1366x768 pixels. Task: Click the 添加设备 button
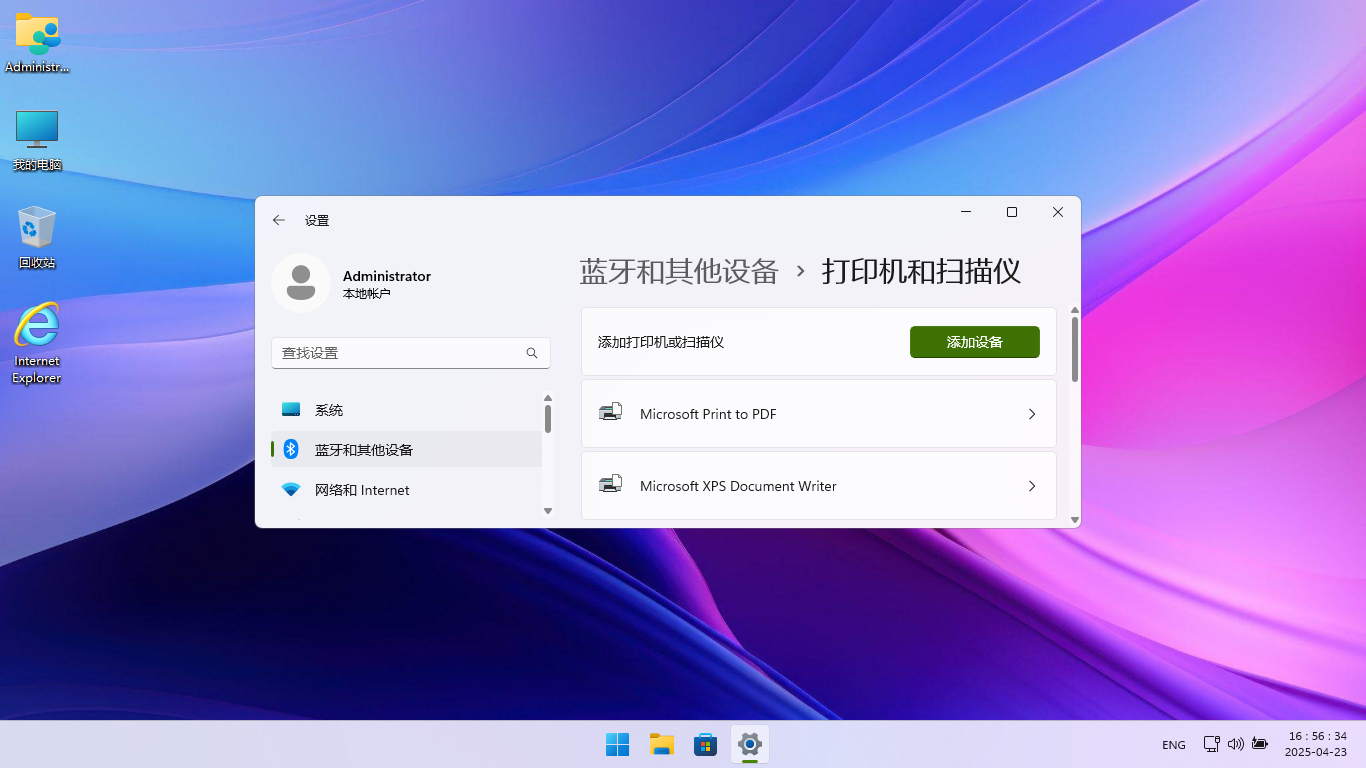point(975,342)
